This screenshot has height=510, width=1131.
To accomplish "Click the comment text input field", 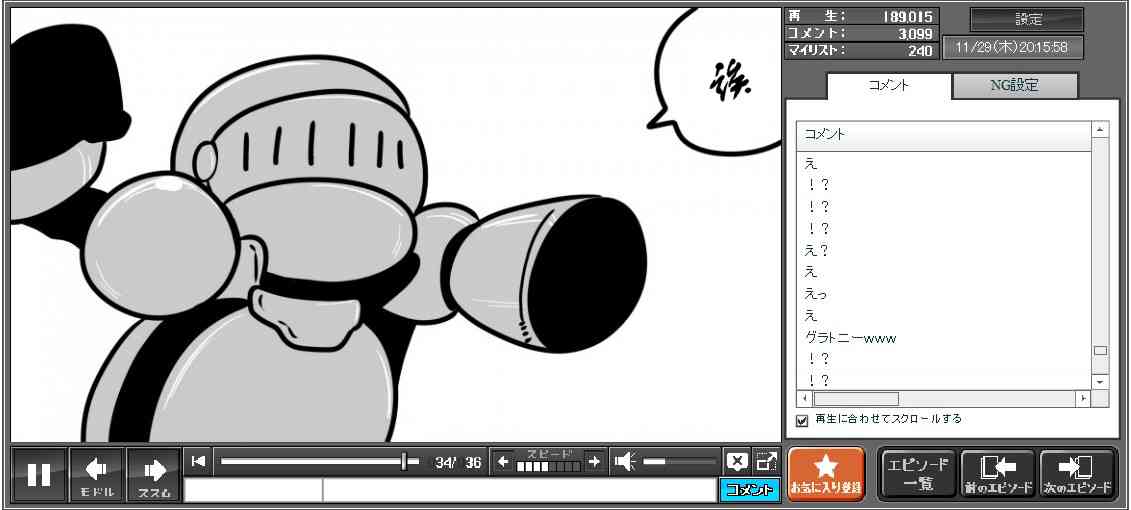I will [x=518, y=490].
